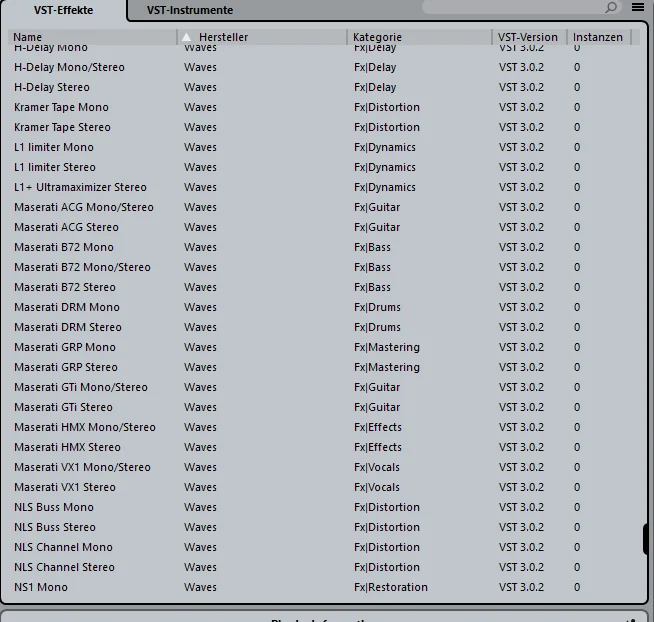Select Maserati VX1 Stereo row

coord(324,488)
